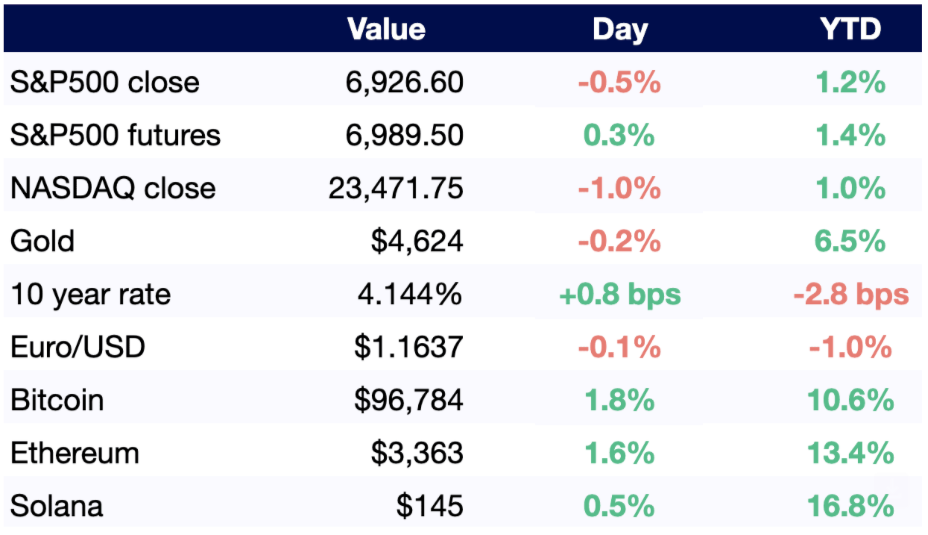Select Solana's 16.8% YTD value
This screenshot has width=928, height=535.
850,506
